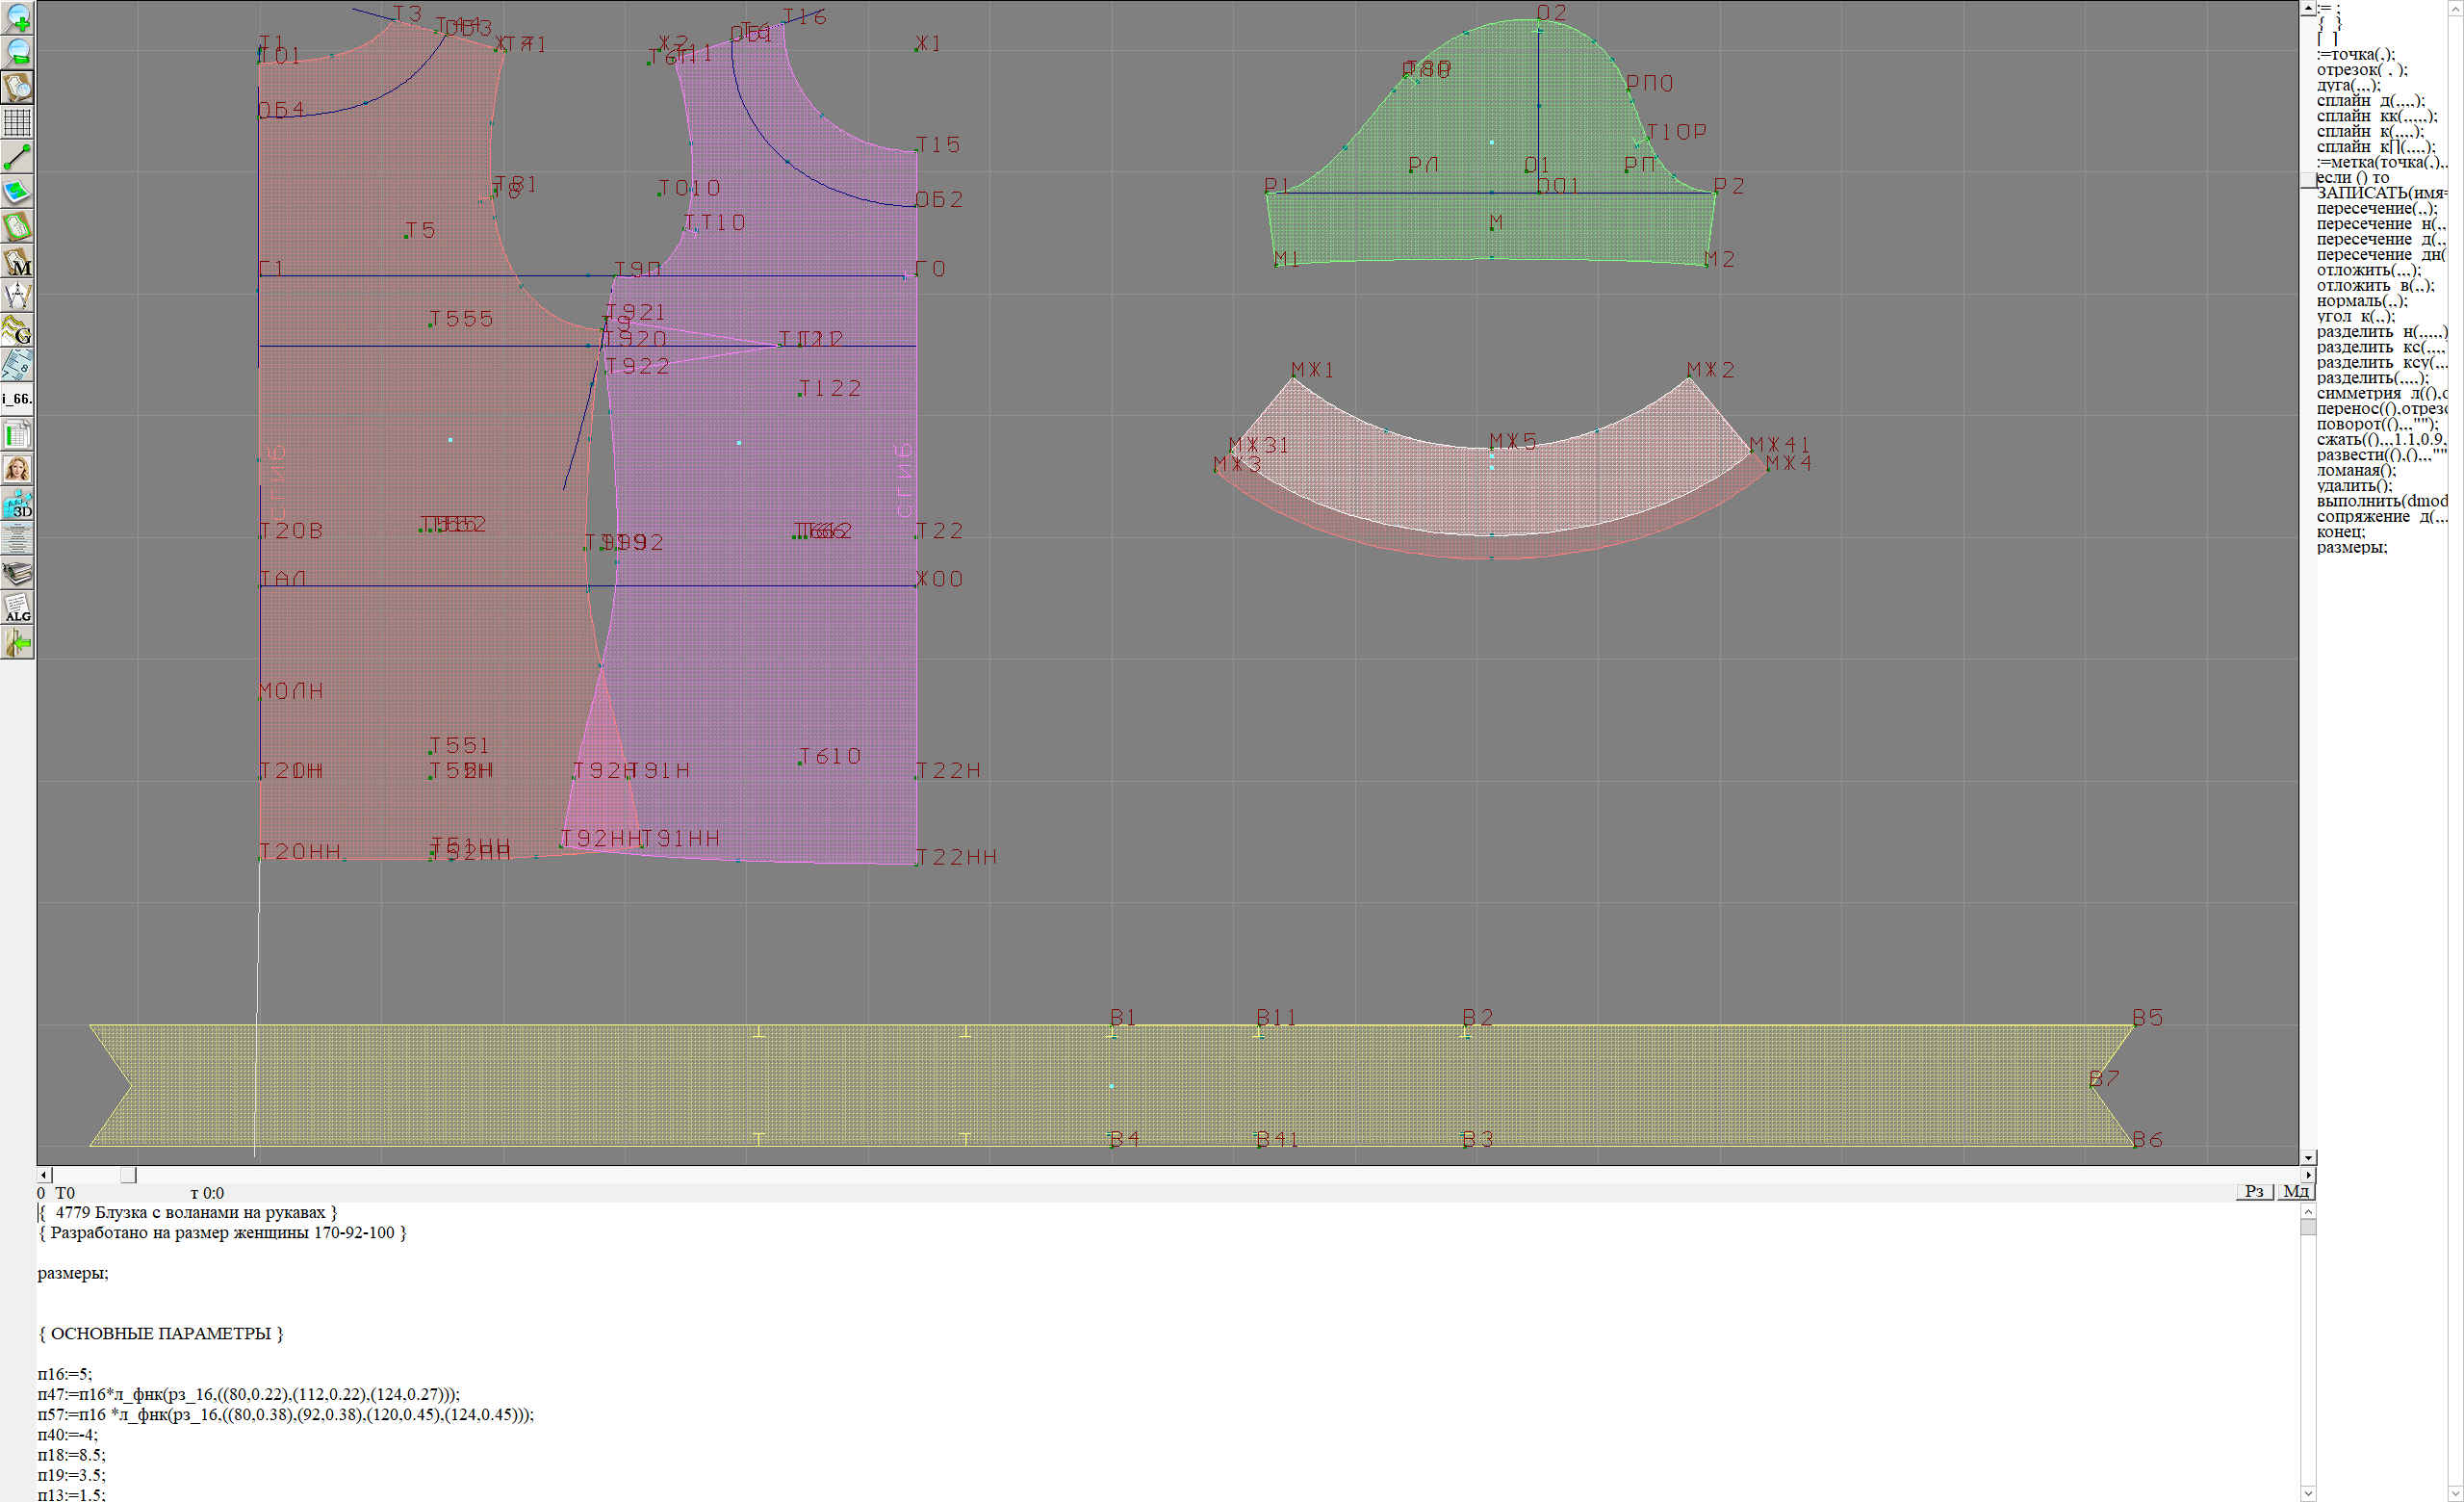2464x1502 pixels.
Task: Click the Рз button
Action: [x=2254, y=1191]
